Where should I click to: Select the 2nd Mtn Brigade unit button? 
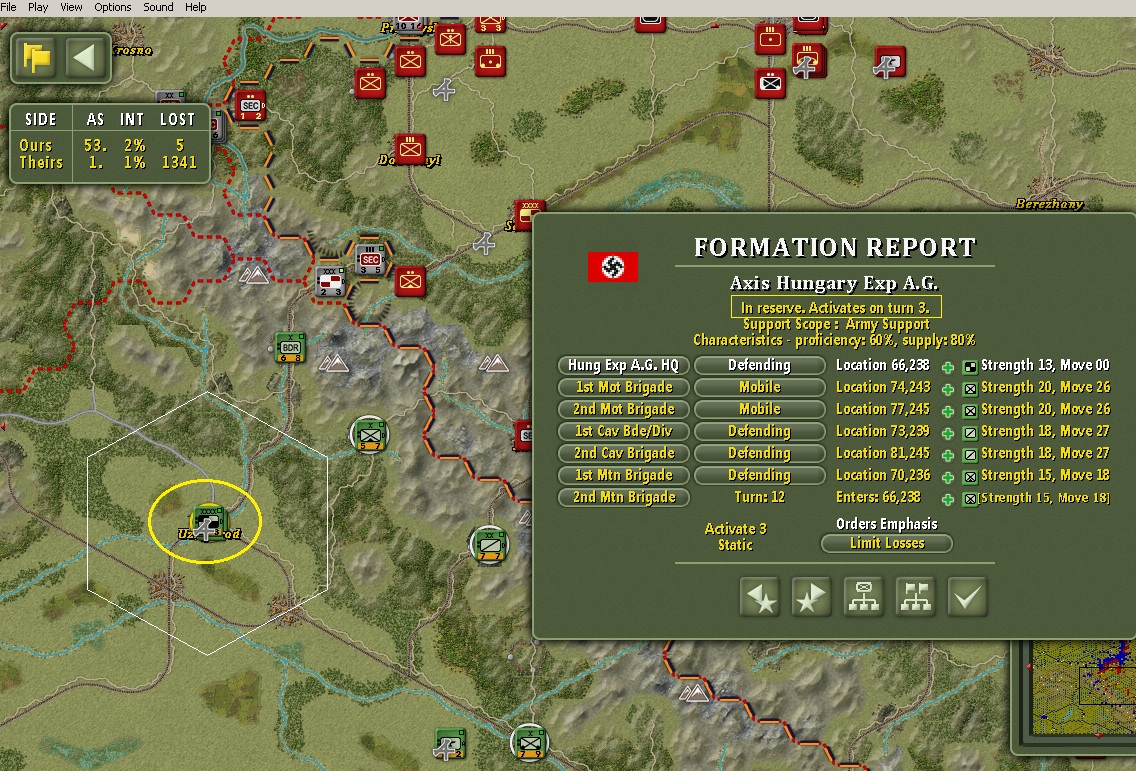[x=623, y=498]
